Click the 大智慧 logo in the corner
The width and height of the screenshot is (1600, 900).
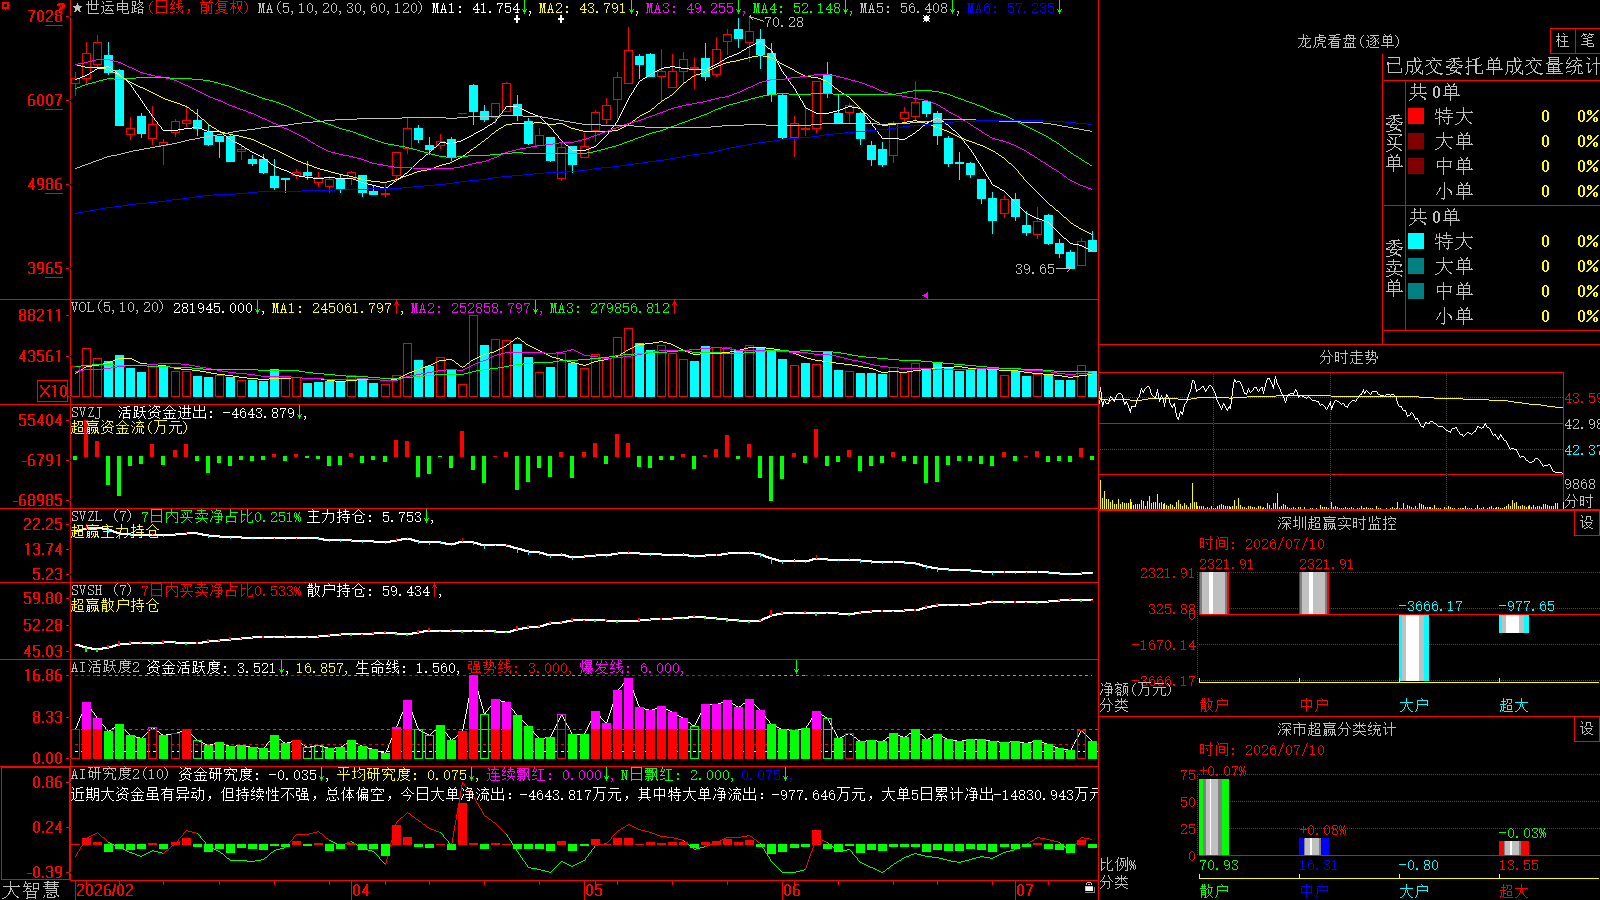[31, 890]
